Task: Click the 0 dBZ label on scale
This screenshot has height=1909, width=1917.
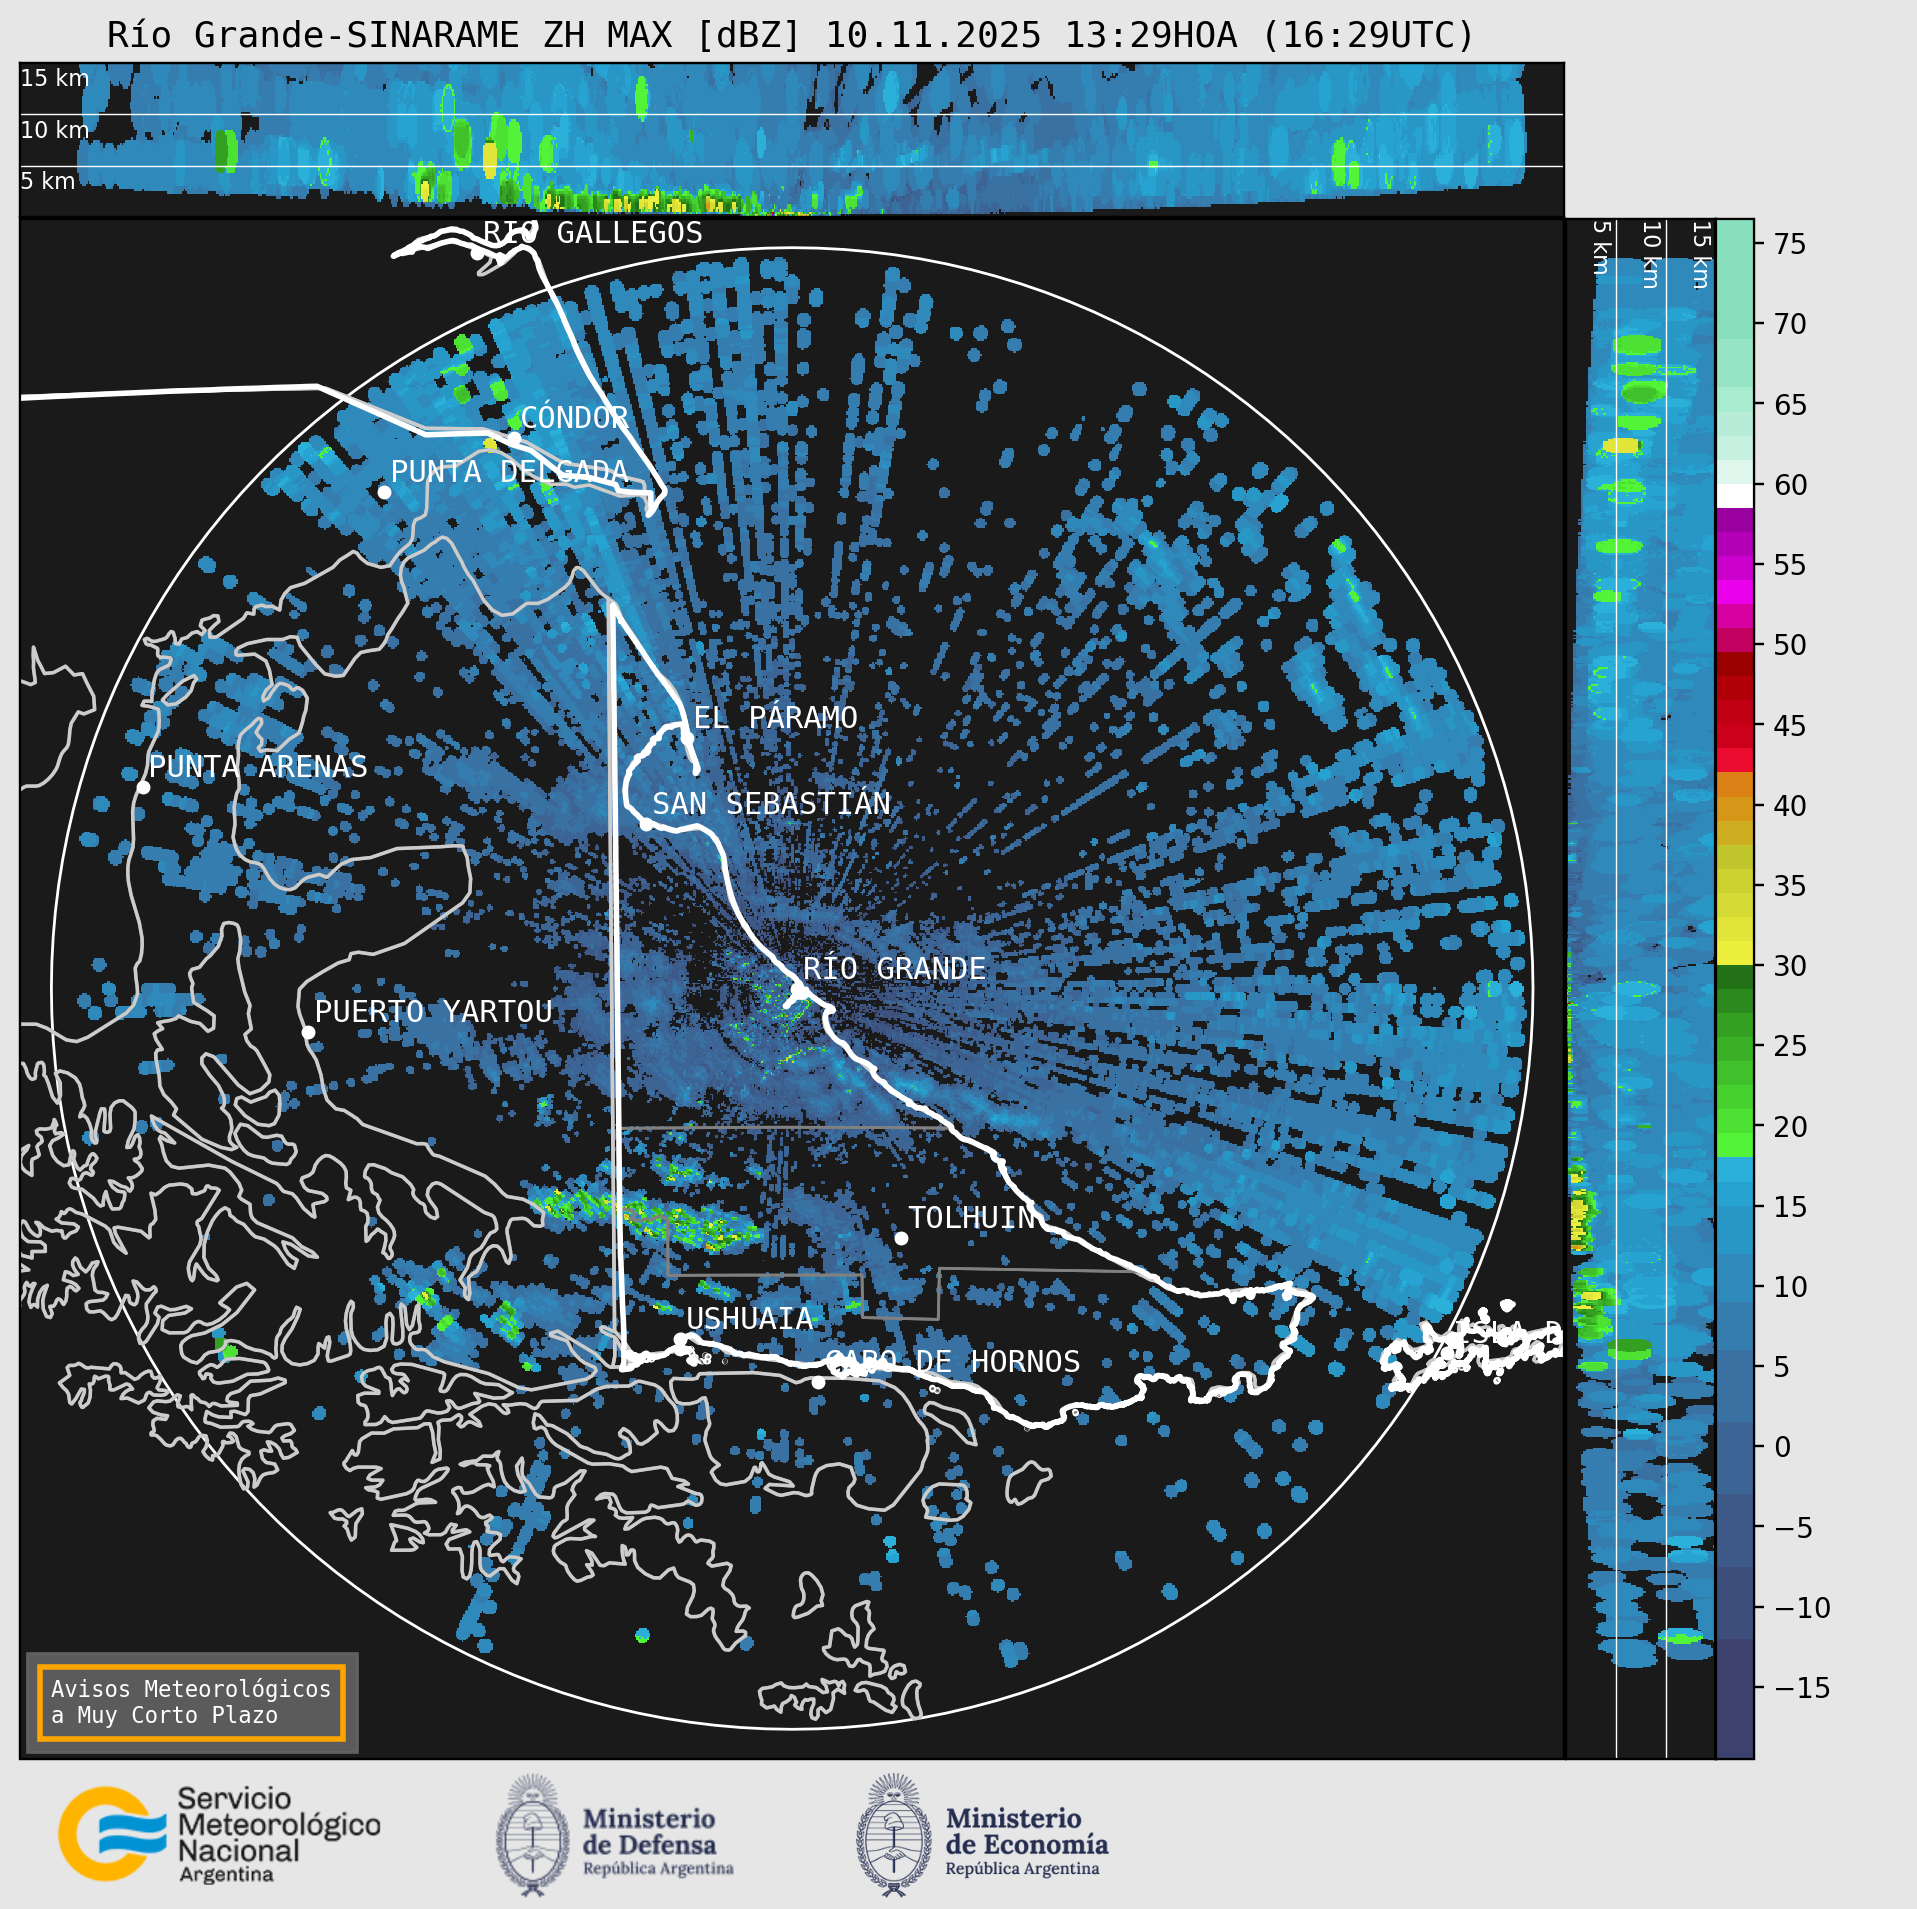Action: 1782,1447
